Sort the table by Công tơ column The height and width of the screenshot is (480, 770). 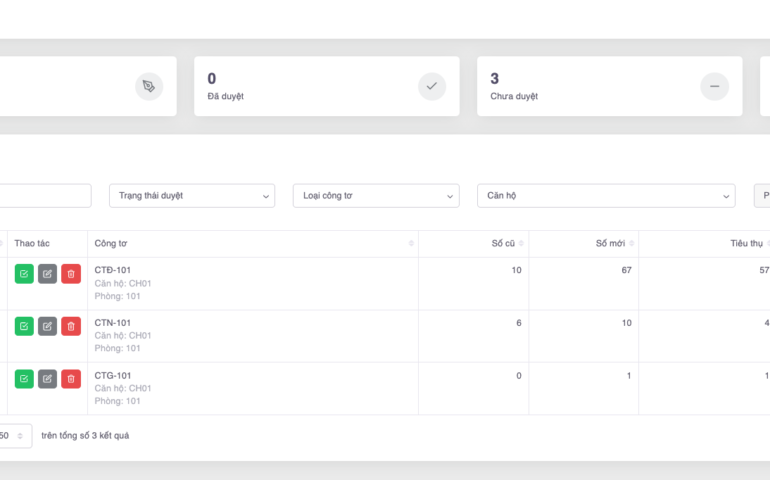[x=411, y=244]
